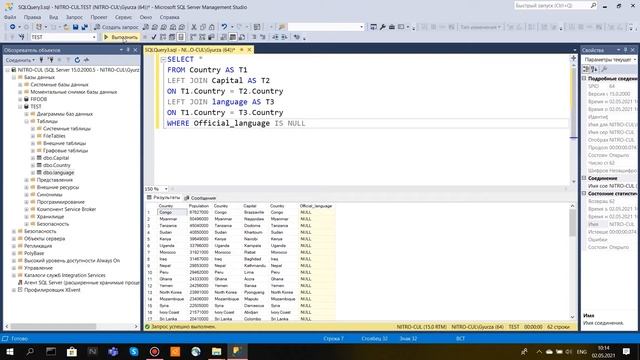Select Results to Text output mode

point(224,37)
